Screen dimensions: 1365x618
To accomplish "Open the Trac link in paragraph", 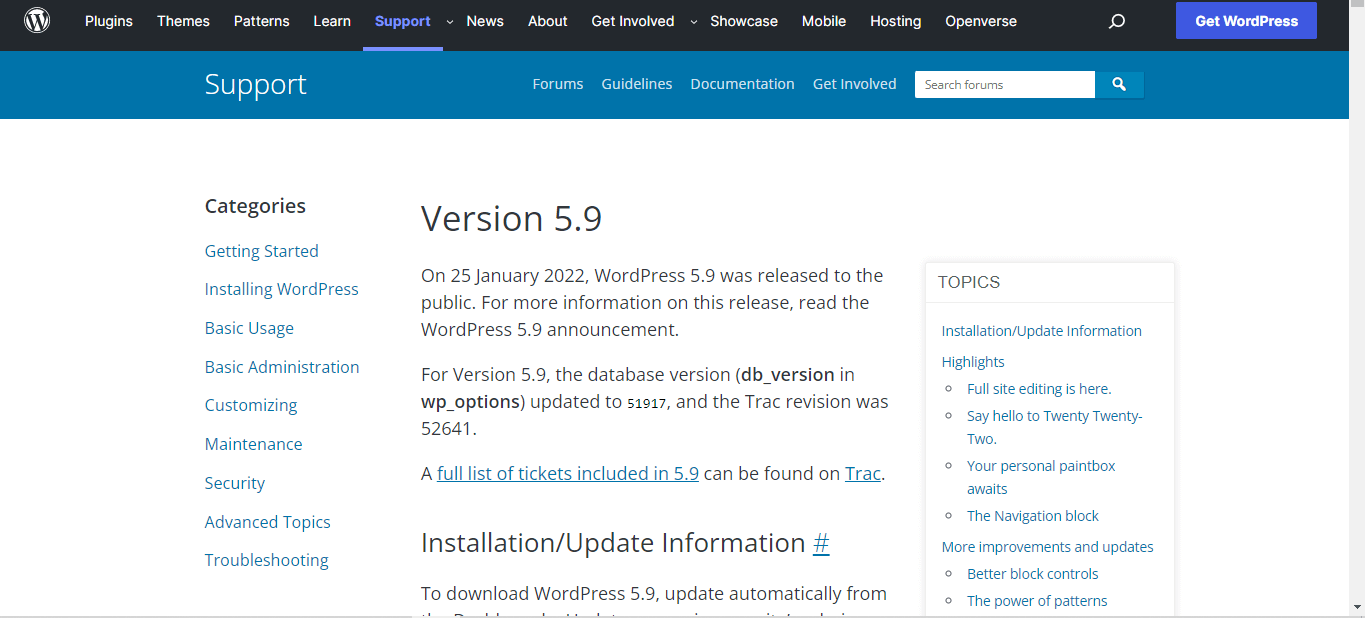I will point(863,474).
